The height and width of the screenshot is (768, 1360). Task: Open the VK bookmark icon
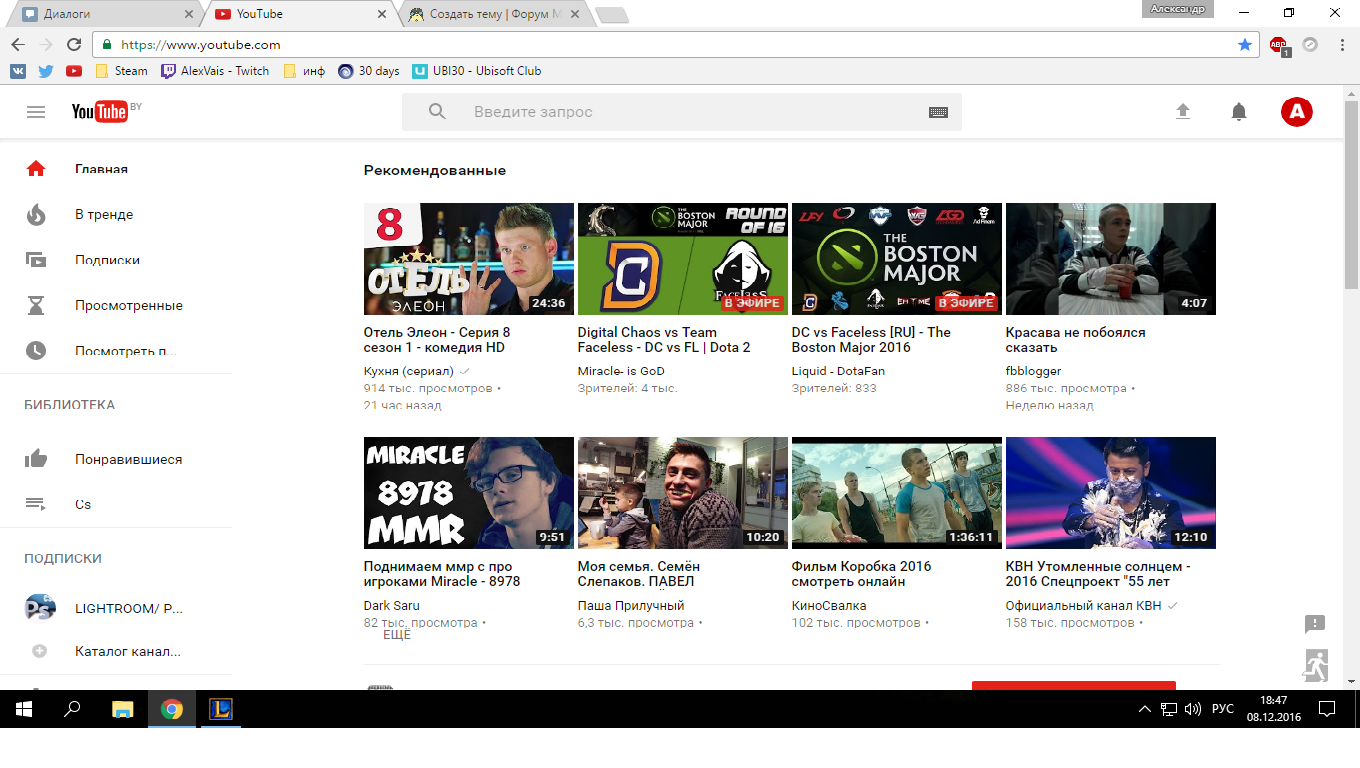pos(18,71)
